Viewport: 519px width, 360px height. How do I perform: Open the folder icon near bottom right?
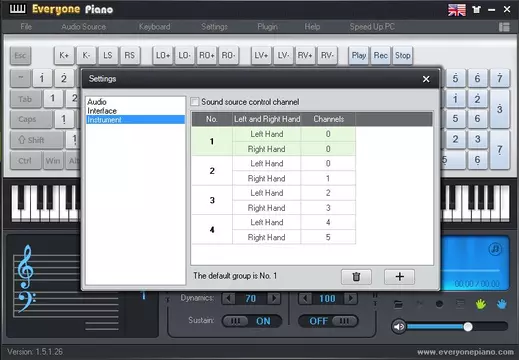[398, 304]
